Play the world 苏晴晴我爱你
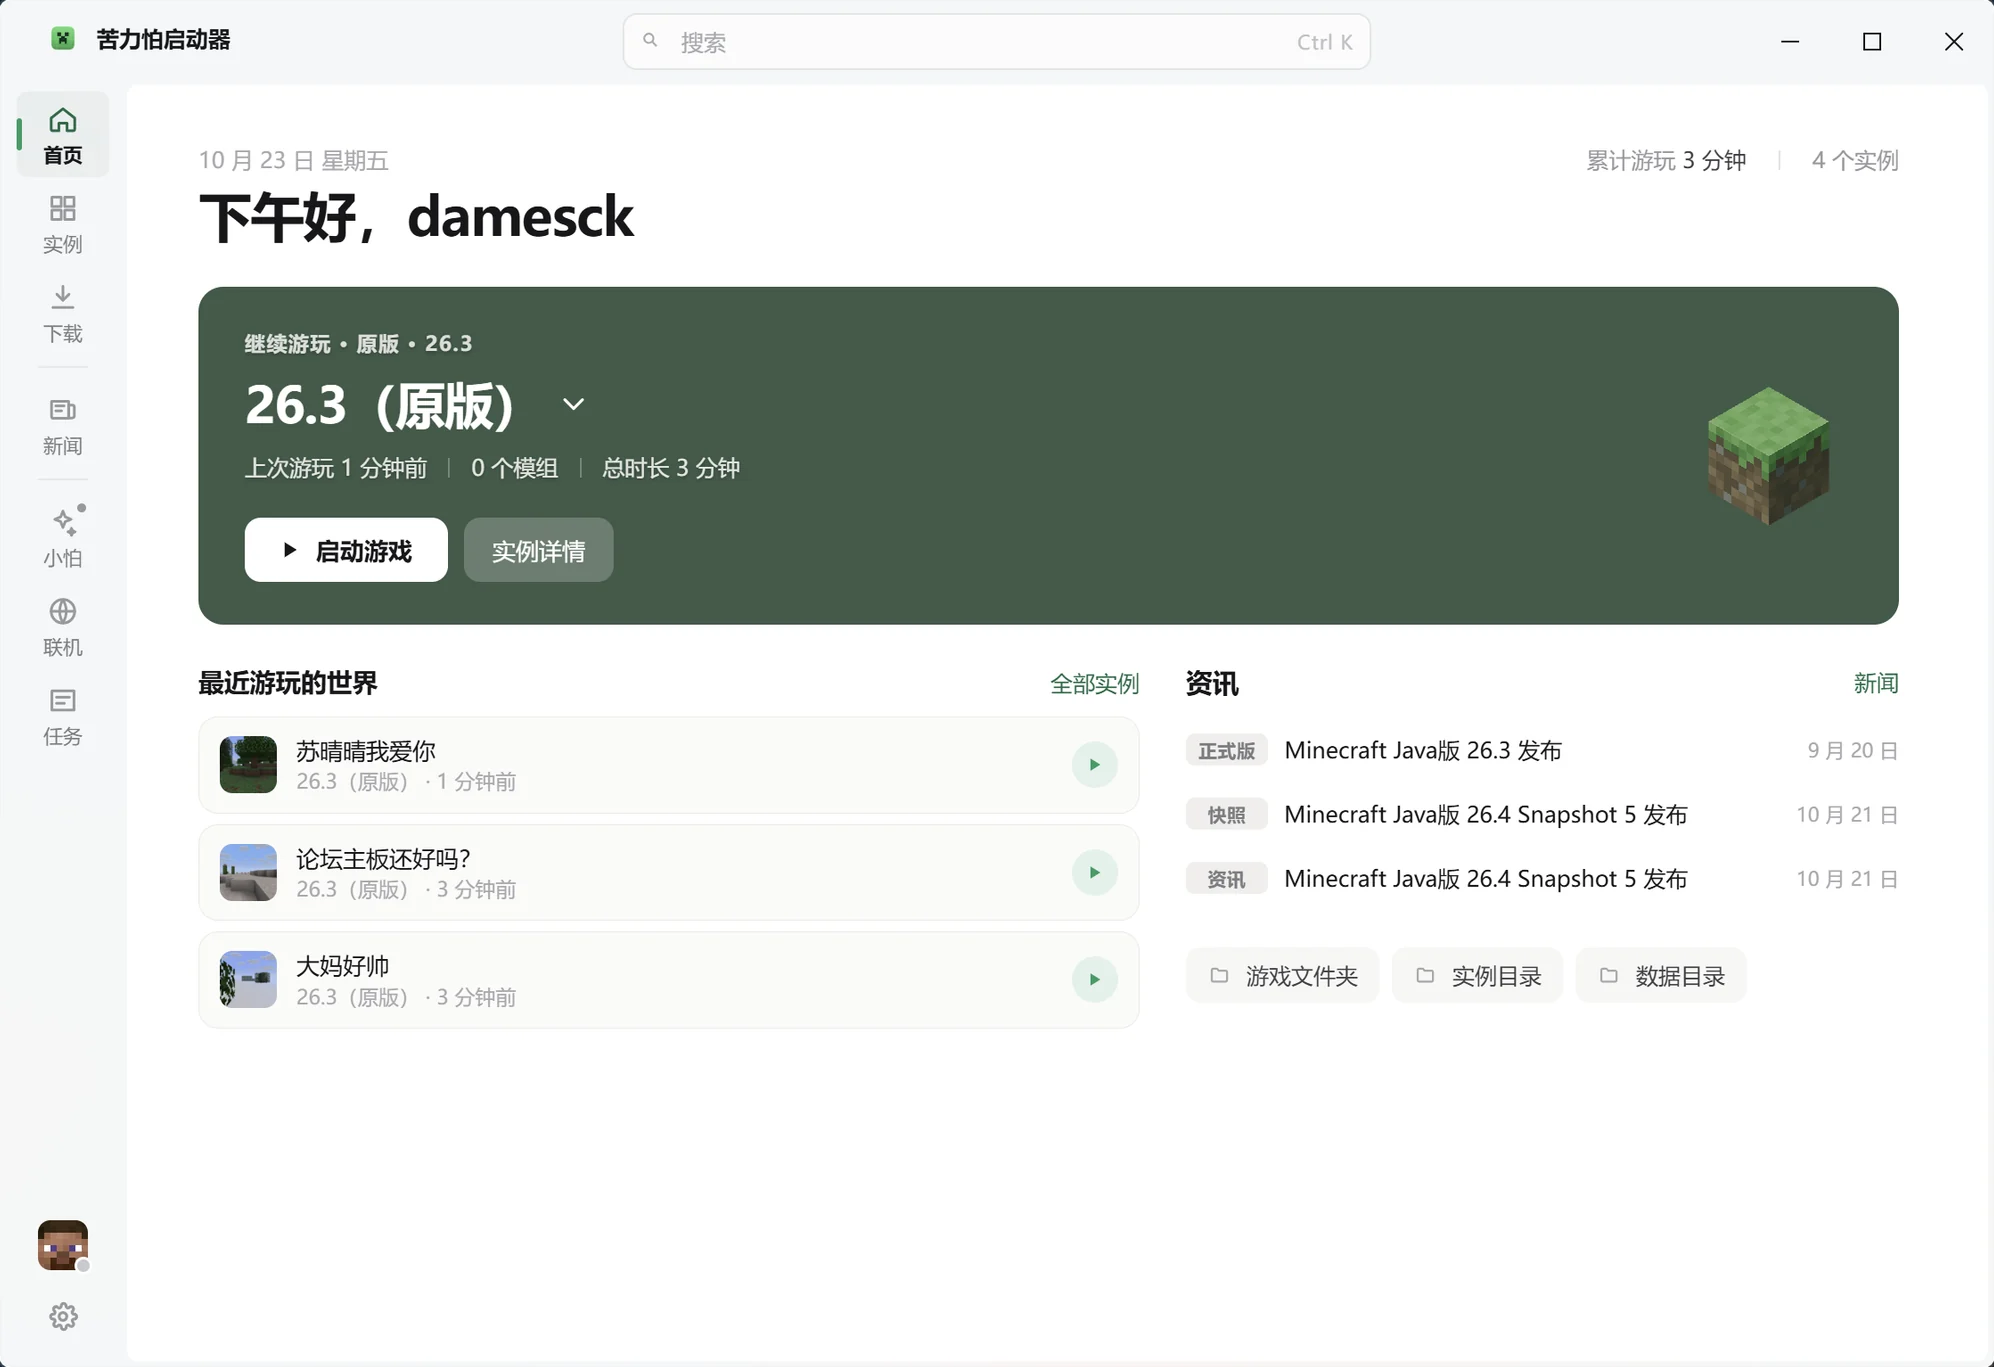This screenshot has height=1367, width=1994. 1094,765
